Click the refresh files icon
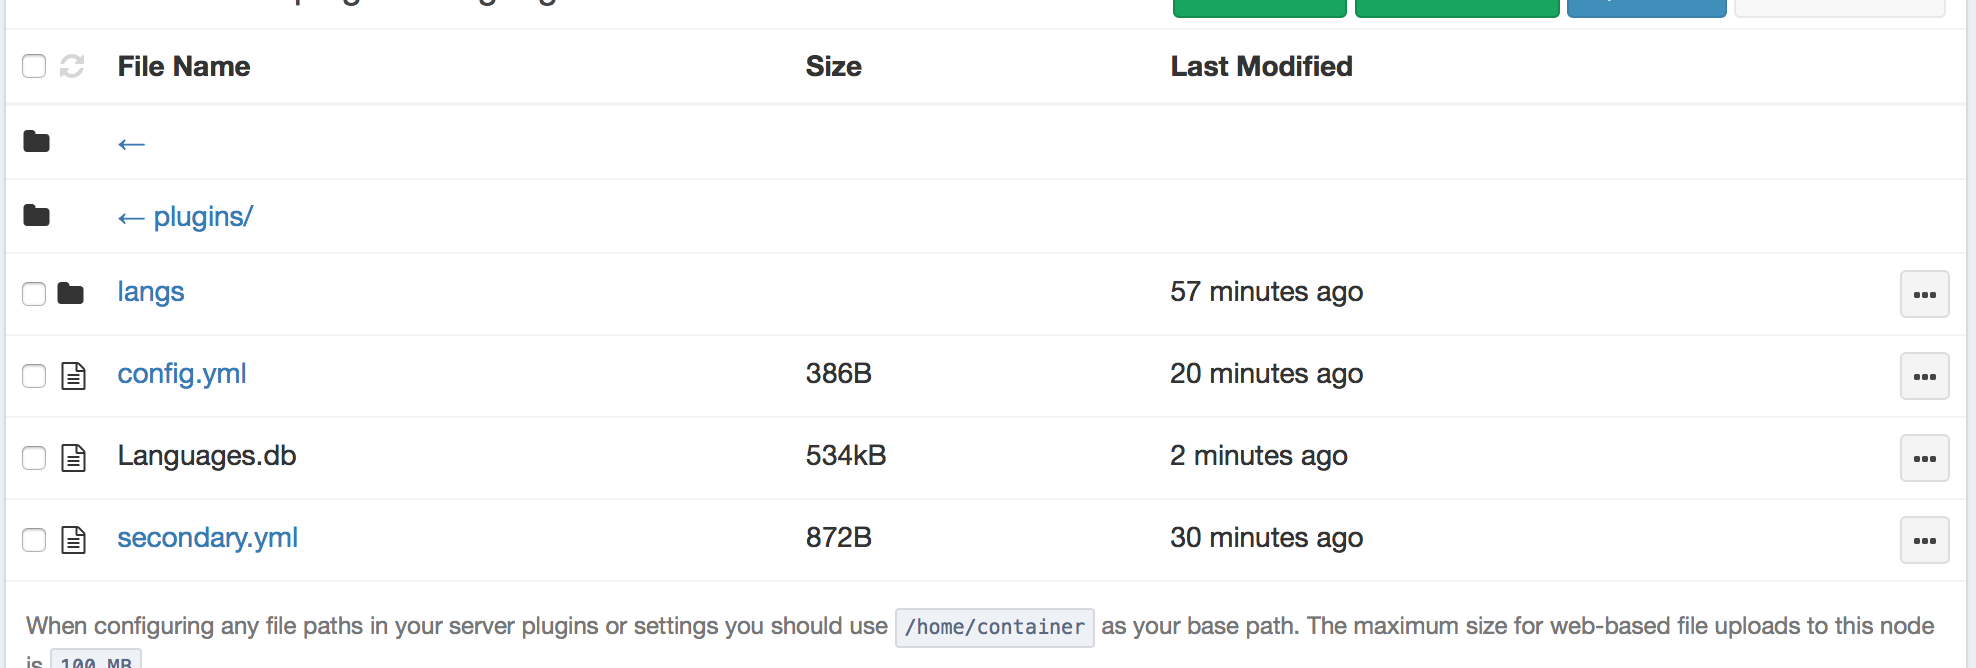The image size is (1976, 668). (72, 66)
